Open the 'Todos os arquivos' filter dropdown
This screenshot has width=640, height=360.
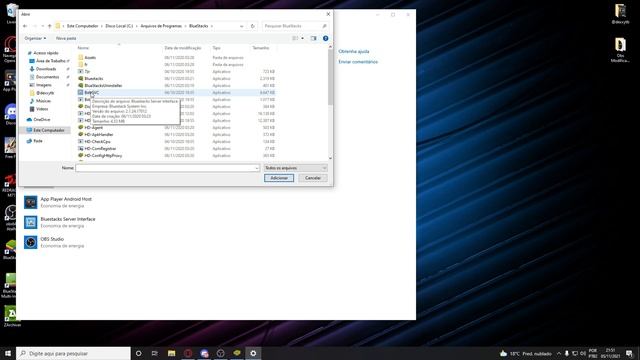click(x=295, y=168)
